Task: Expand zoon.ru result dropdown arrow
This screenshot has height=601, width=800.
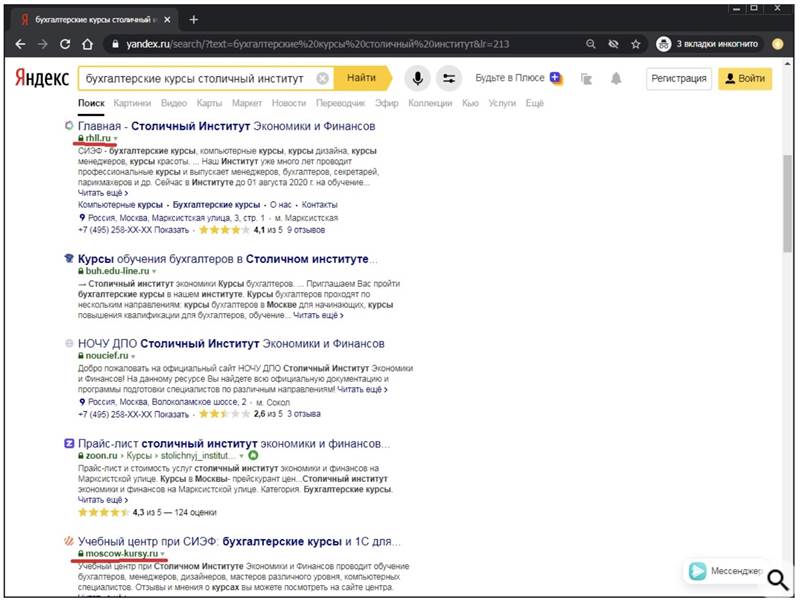Action: click(241, 456)
